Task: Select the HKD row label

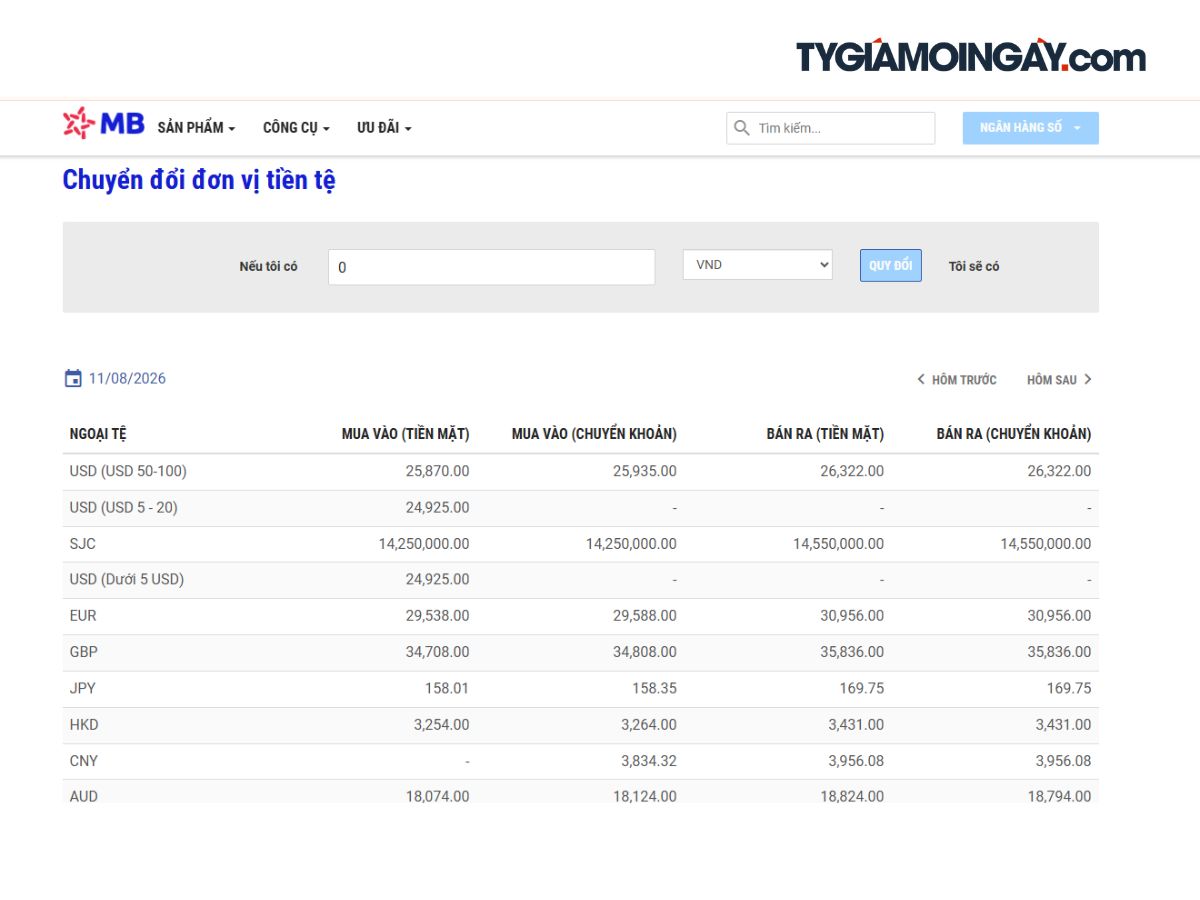Action: pyautogui.click(x=84, y=724)
